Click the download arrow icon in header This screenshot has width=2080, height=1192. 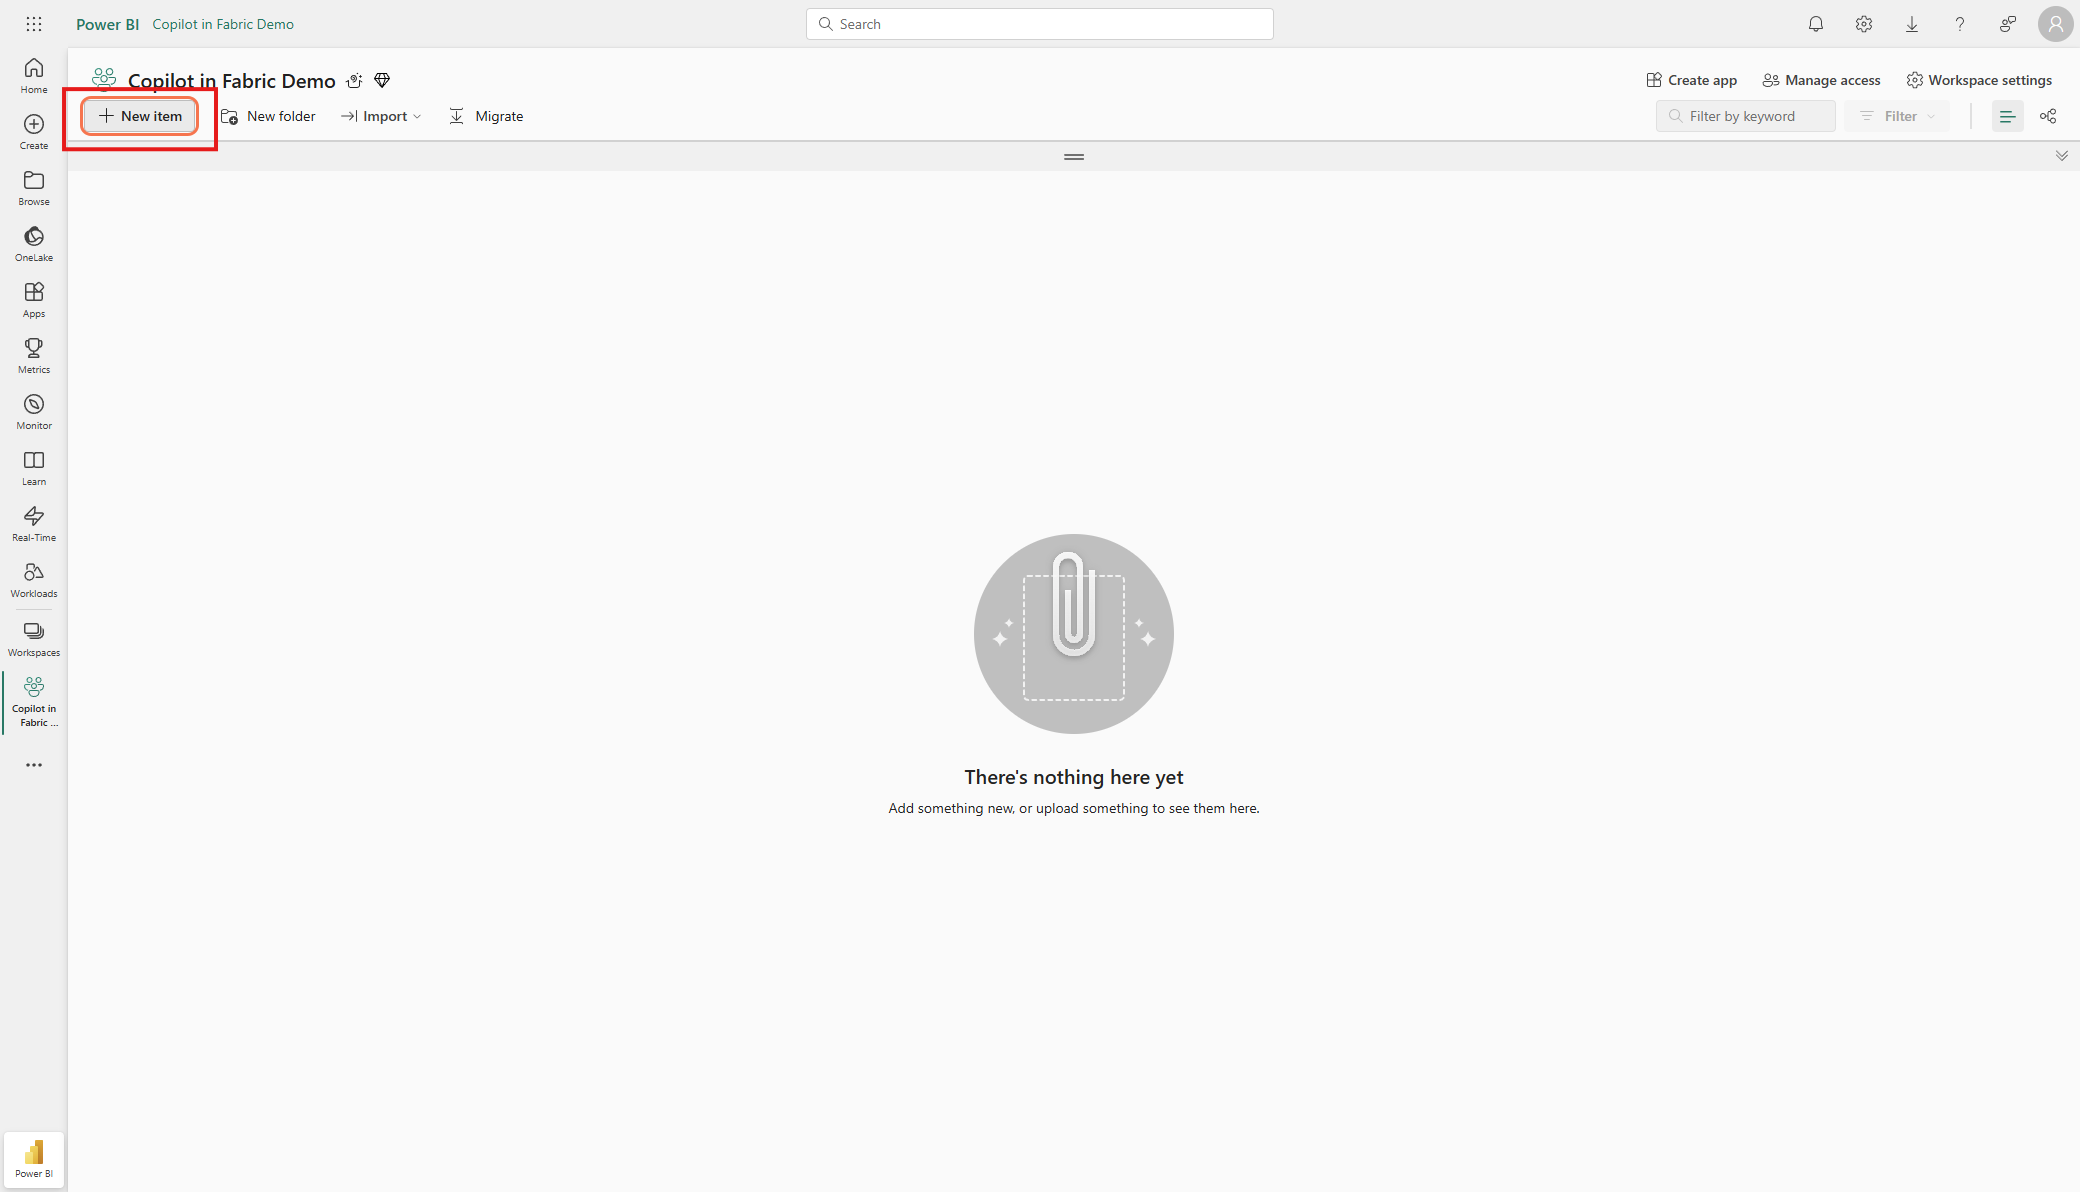1912,24
